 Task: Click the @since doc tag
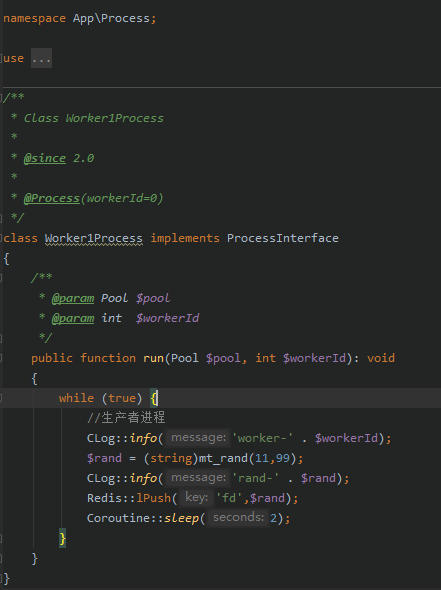(45, 158)
